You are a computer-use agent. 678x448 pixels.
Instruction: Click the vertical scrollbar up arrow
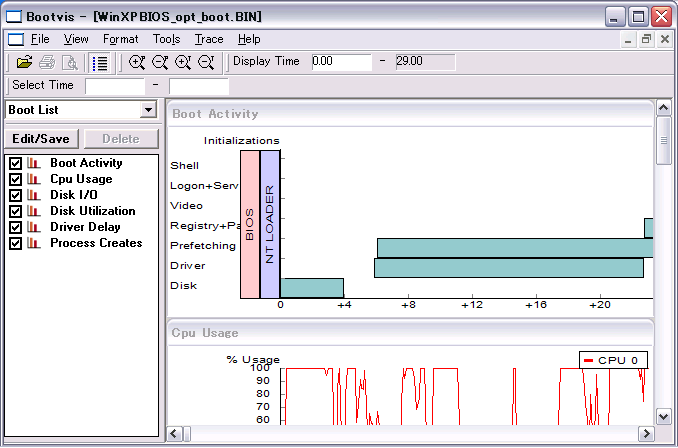point(664,107)
